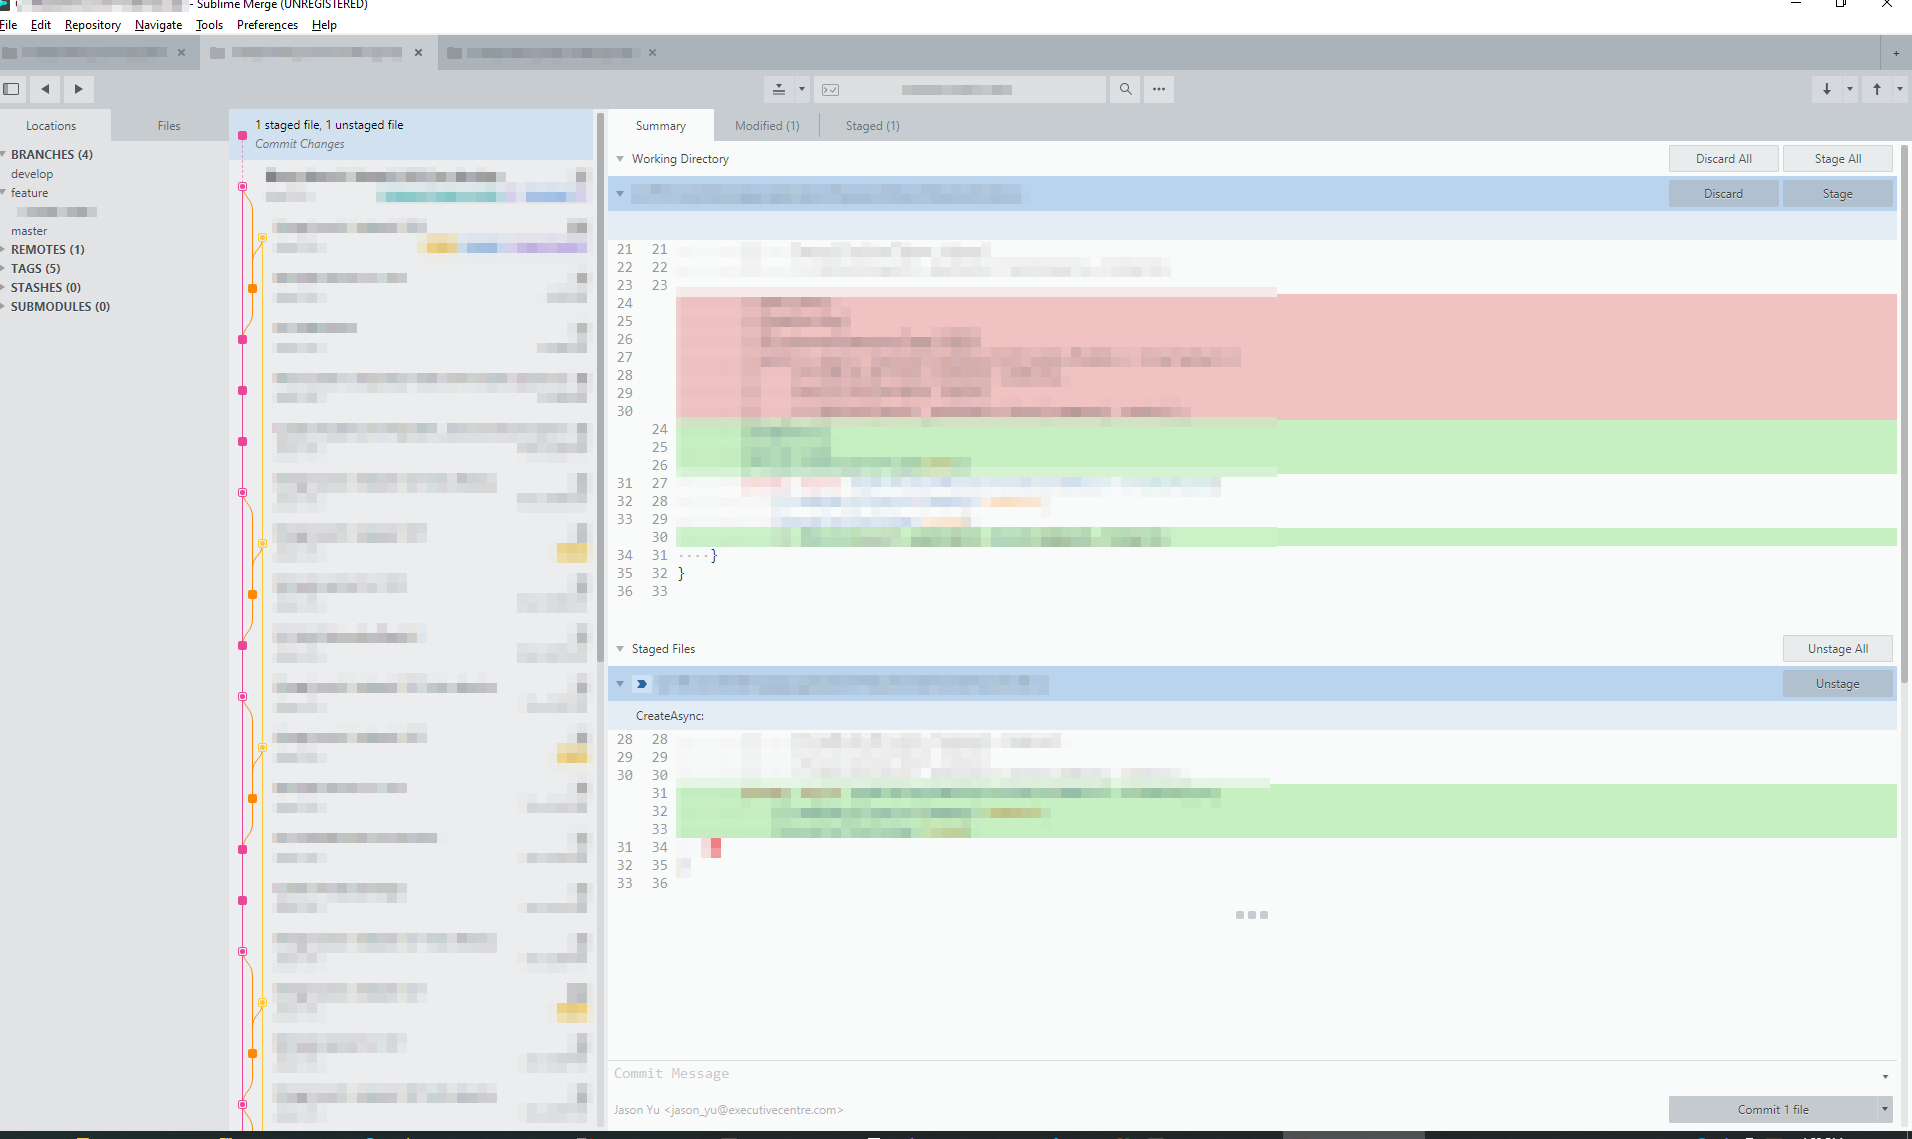Select the Pull down-arrow icon

[1828, 89]
